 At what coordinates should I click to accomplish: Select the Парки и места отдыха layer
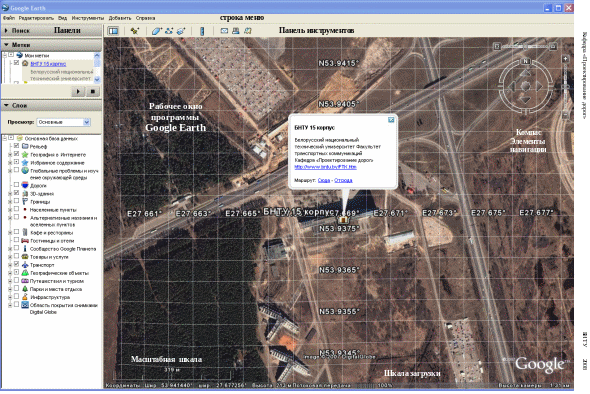[56, 289]
